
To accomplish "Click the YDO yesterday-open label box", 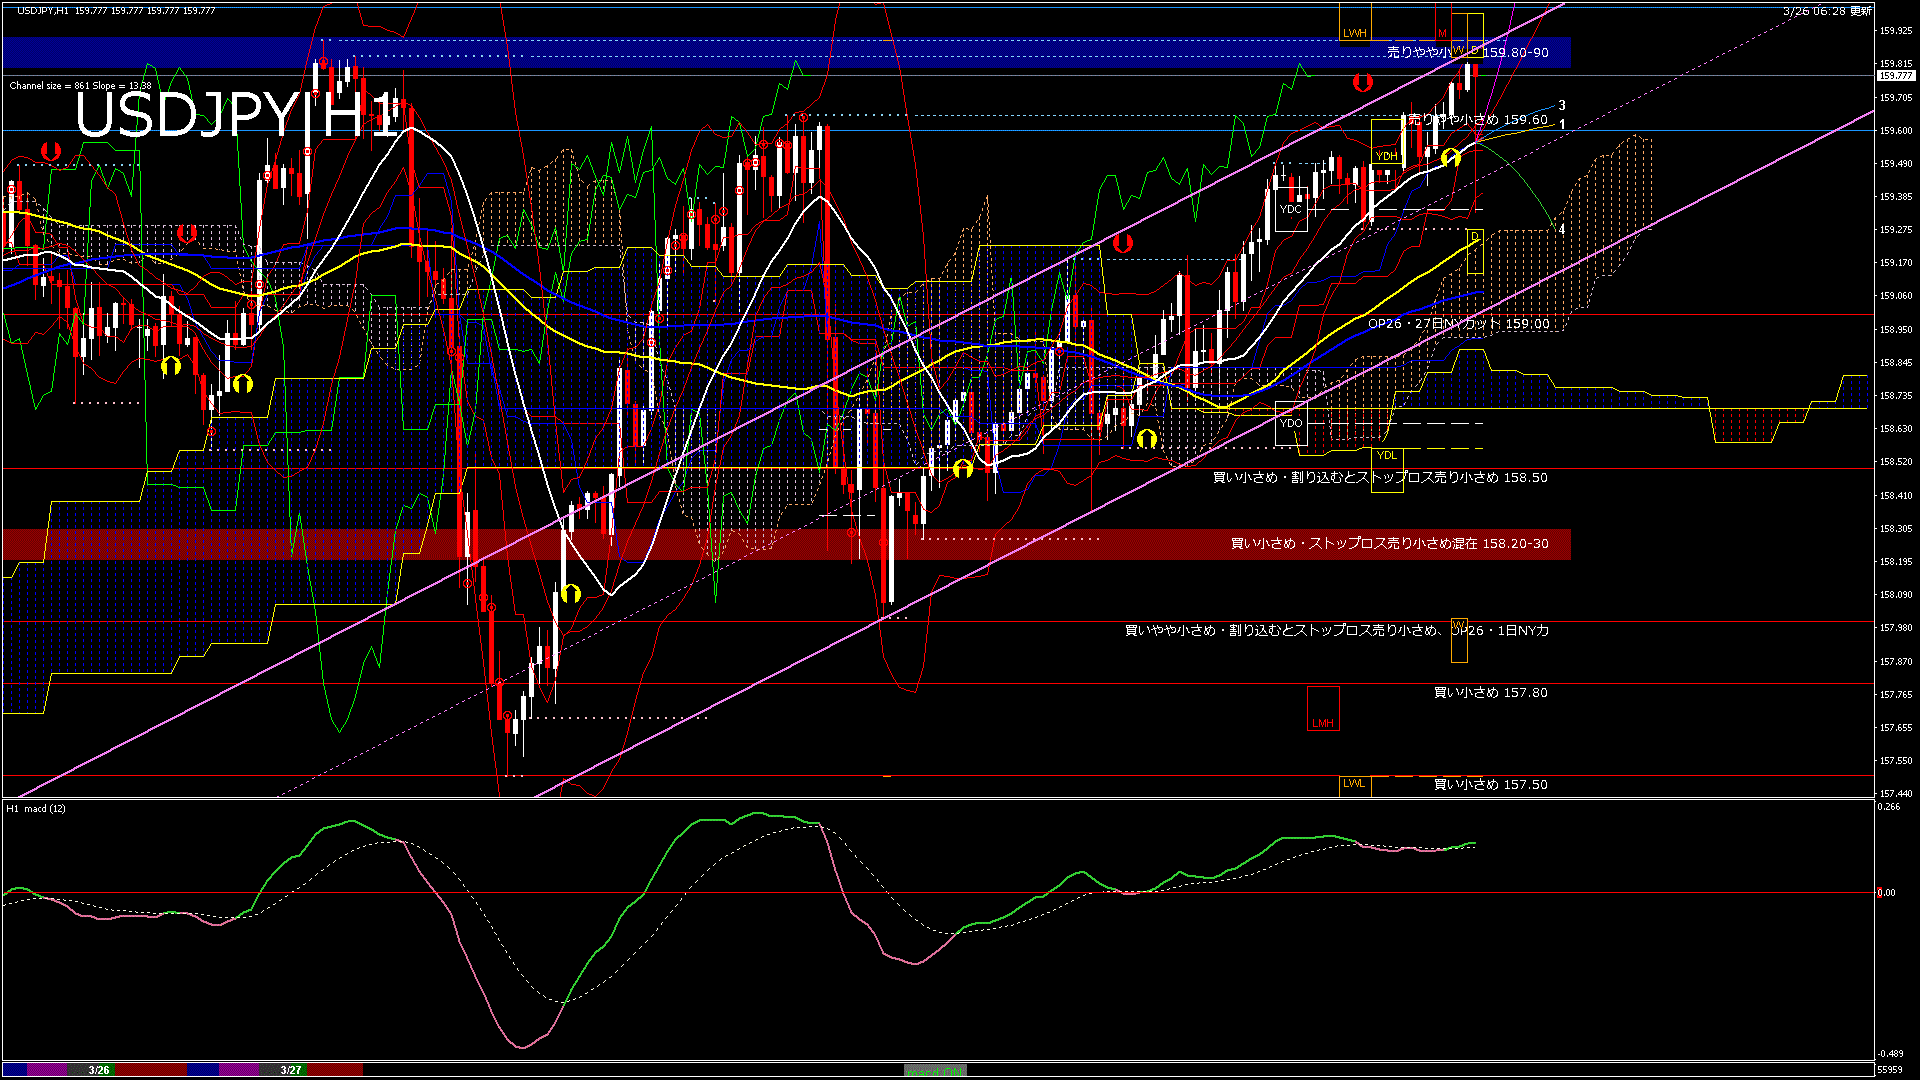I will pyautogui.click(x=1291, y=423).
